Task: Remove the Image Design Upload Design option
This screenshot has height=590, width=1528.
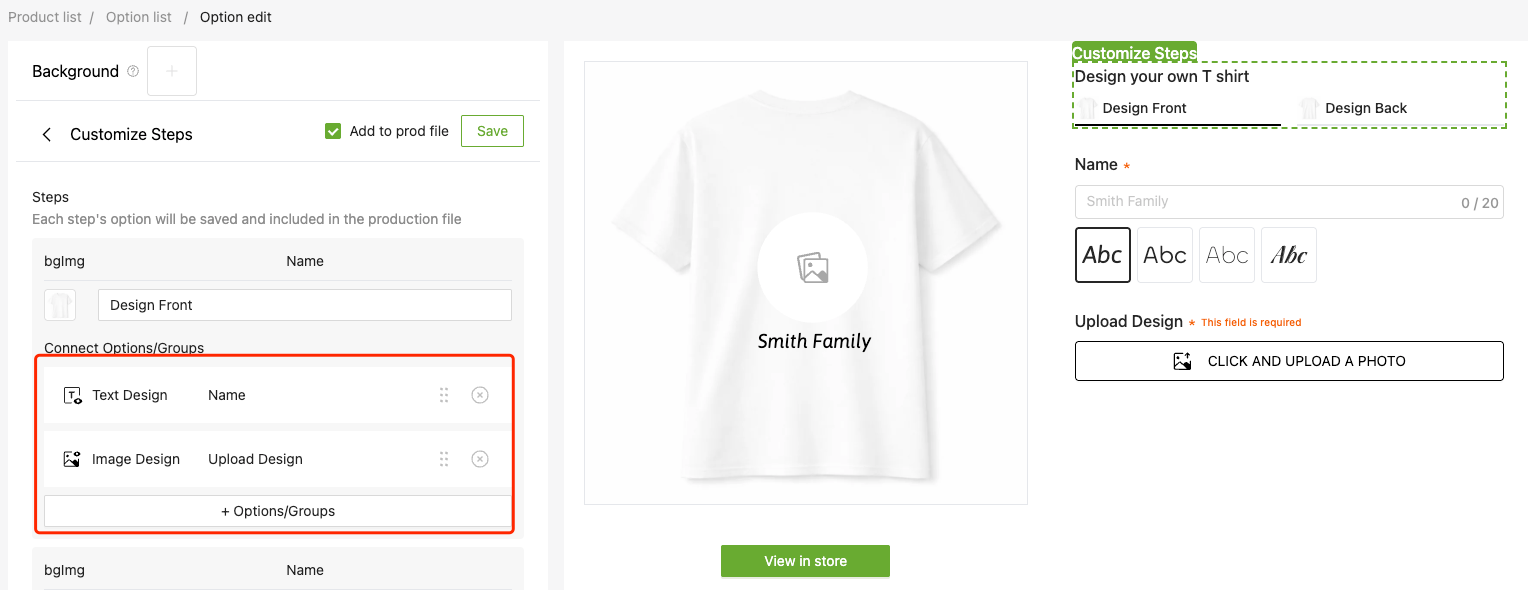Action: 480,459
